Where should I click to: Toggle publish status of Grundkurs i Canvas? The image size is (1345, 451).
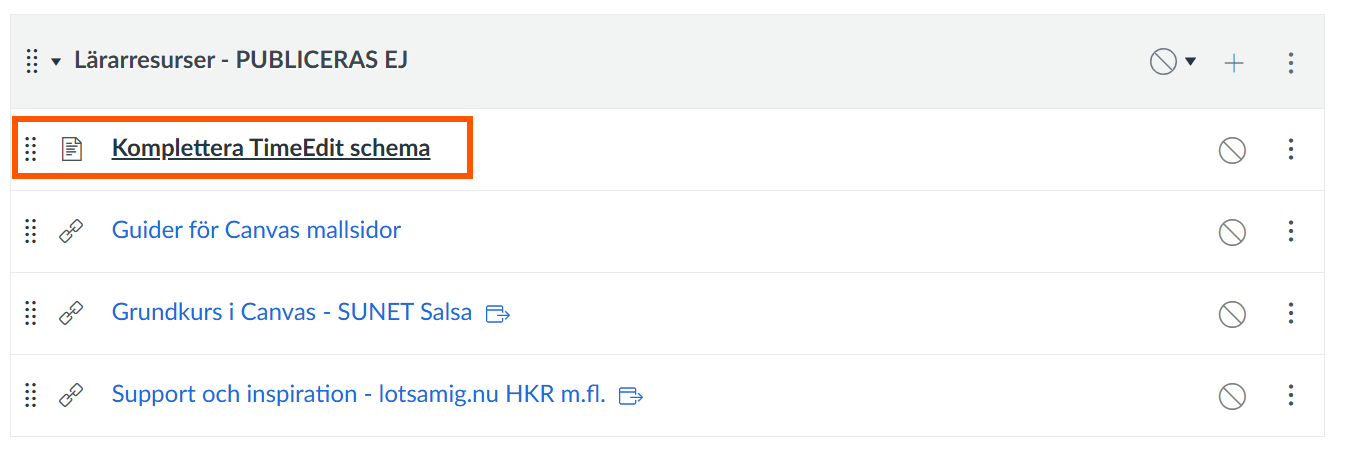click(1231, 314)
